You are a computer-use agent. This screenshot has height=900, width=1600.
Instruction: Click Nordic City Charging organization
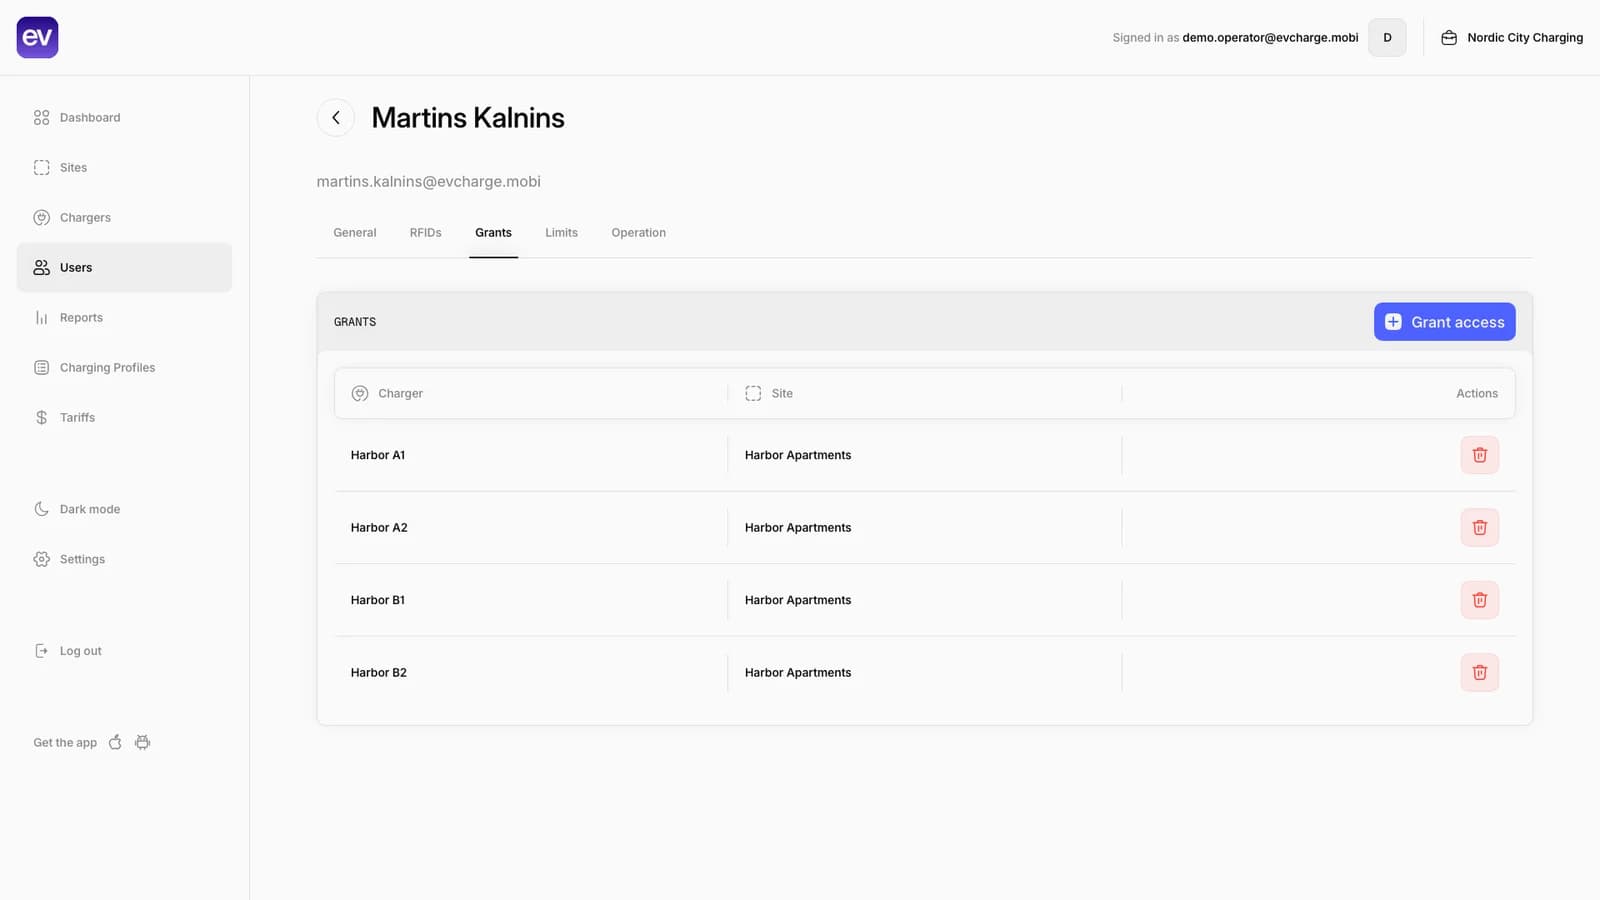pyautogui.click(x=1511, y=37)
